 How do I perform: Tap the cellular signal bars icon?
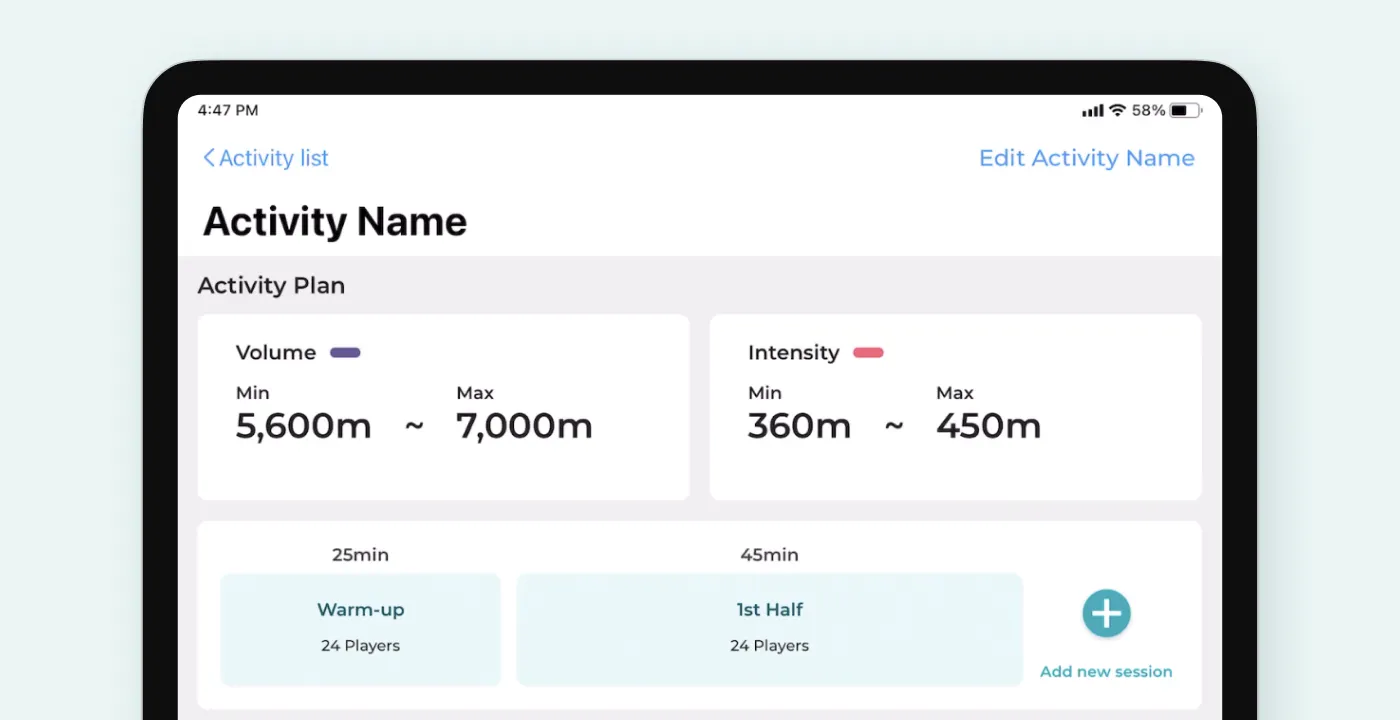coord(1092,111)
